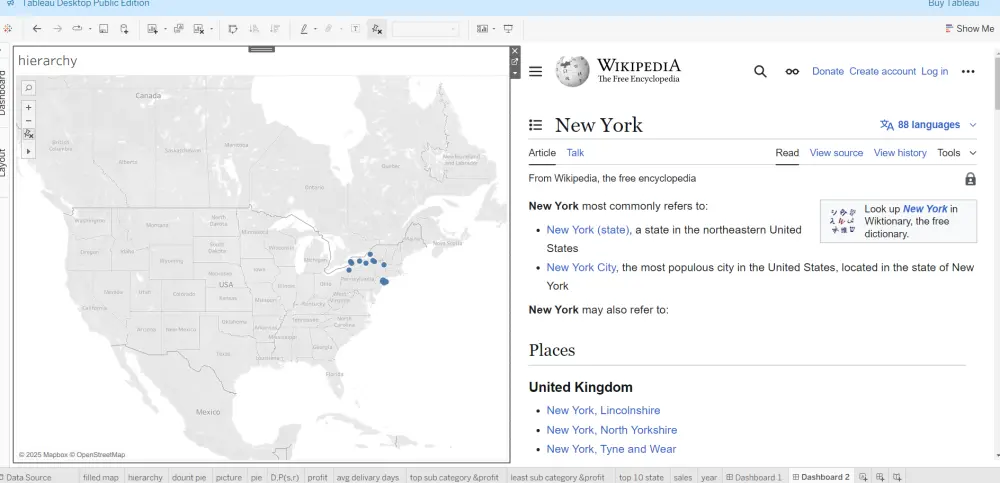Click the New Worksheet toolbar icon
This screenshot has height=483, width=1000.
point(152,29)
